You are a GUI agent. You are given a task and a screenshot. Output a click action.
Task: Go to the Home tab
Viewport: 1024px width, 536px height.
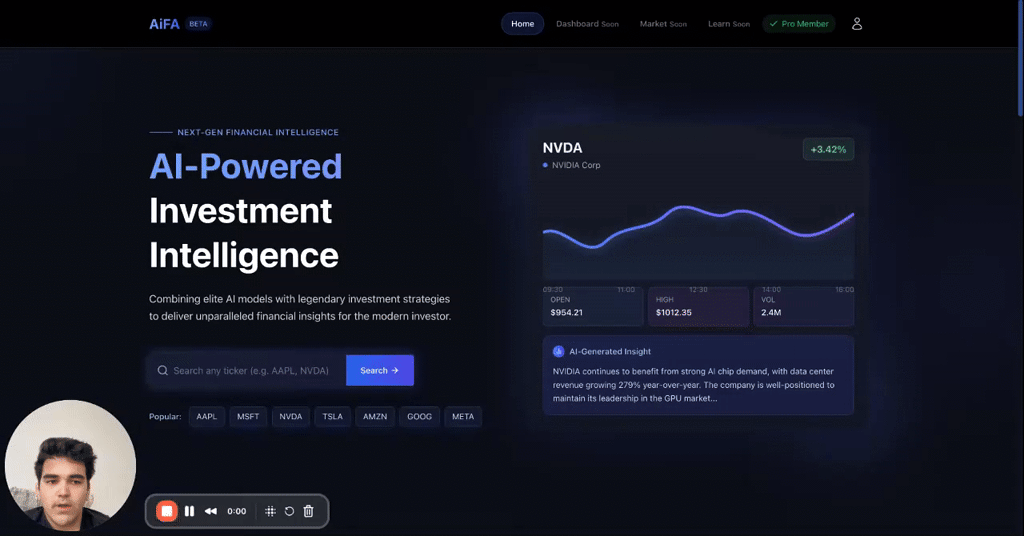(522, 24)
